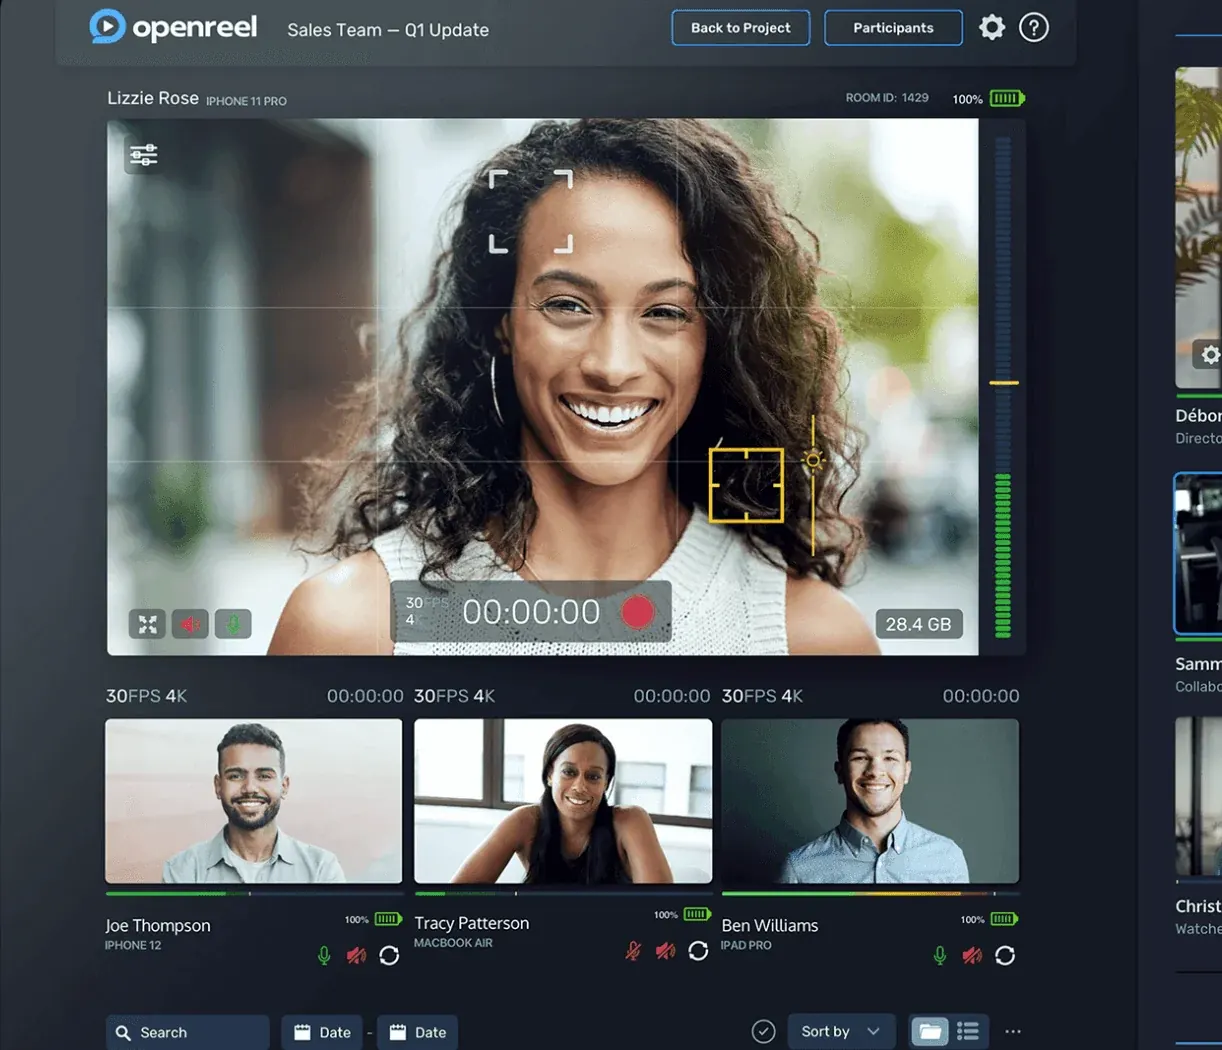The image size is (1222, 1050).
Task: Adjust the exposure sun slider
Action: [x=813, y=460]
